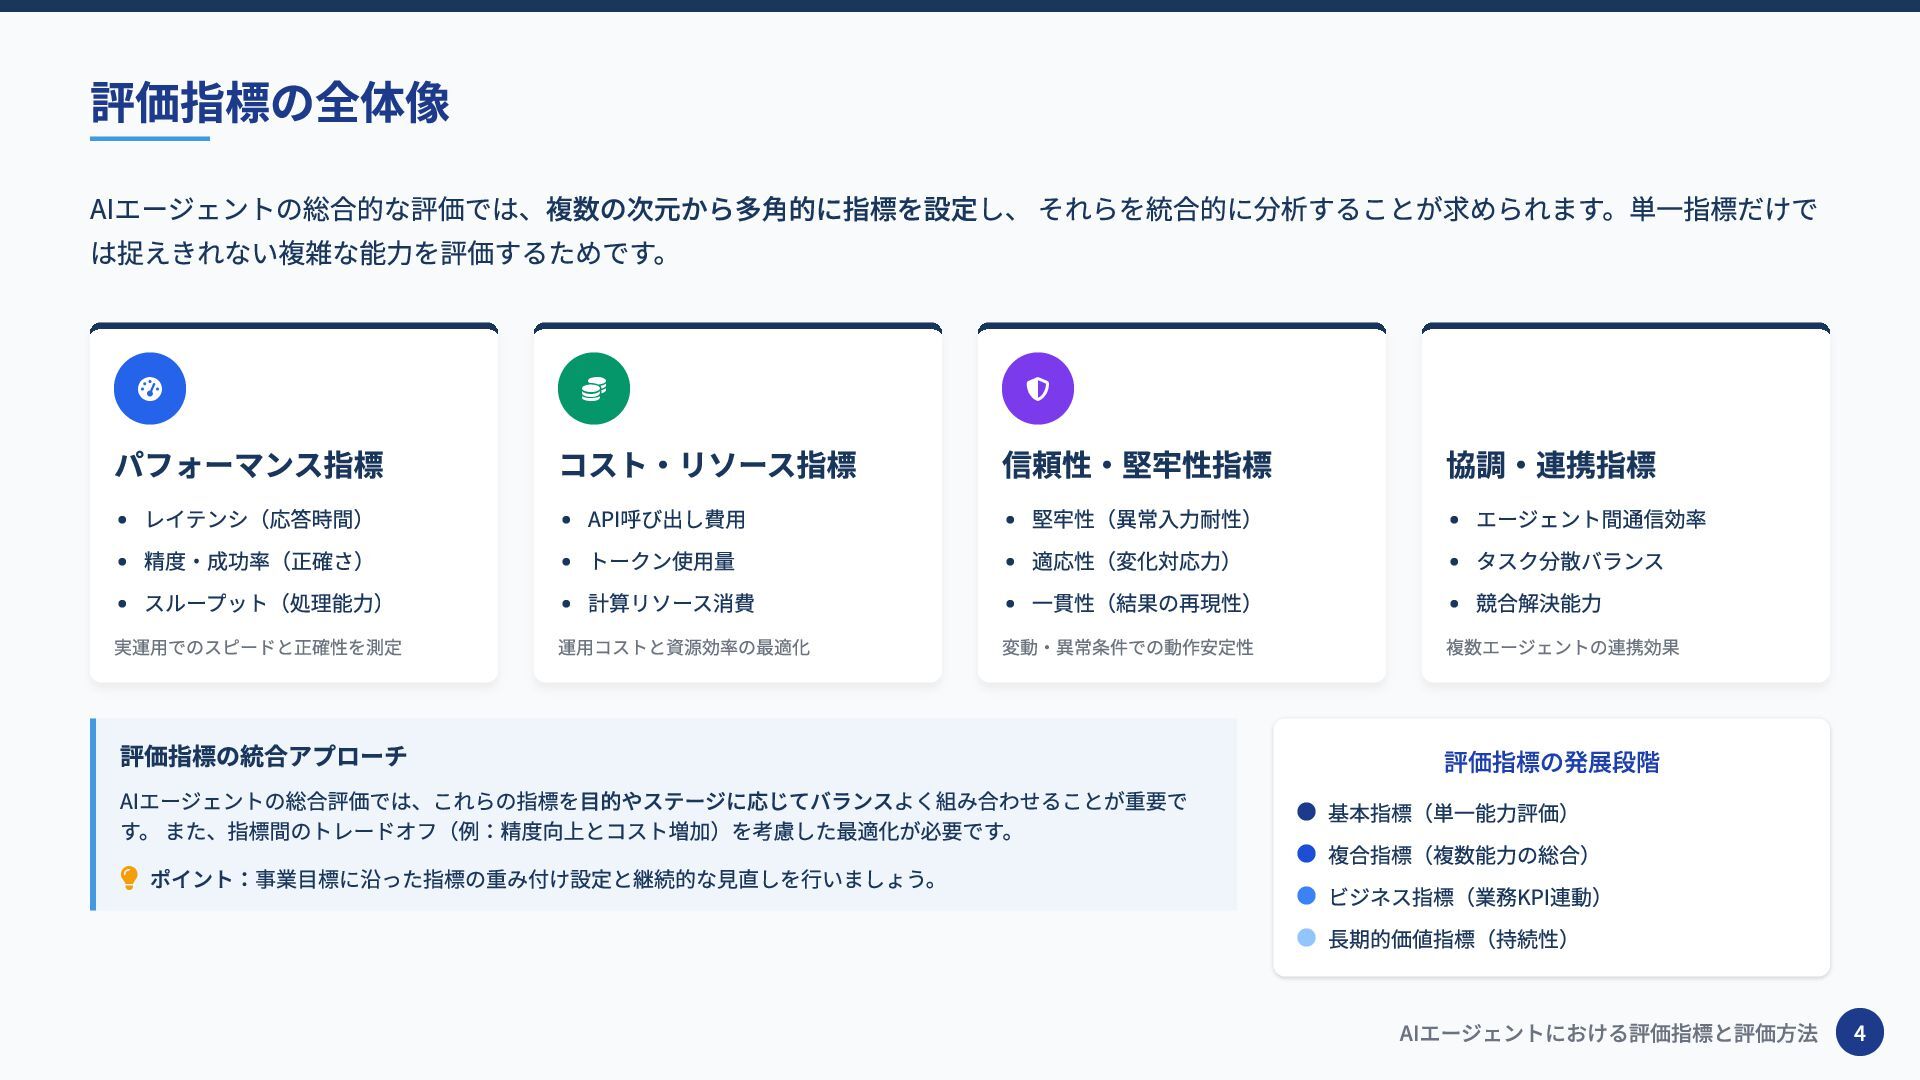Click the bullet エージェント間通信効率
The image size is (1920, 1080).
click(1591, 519)
